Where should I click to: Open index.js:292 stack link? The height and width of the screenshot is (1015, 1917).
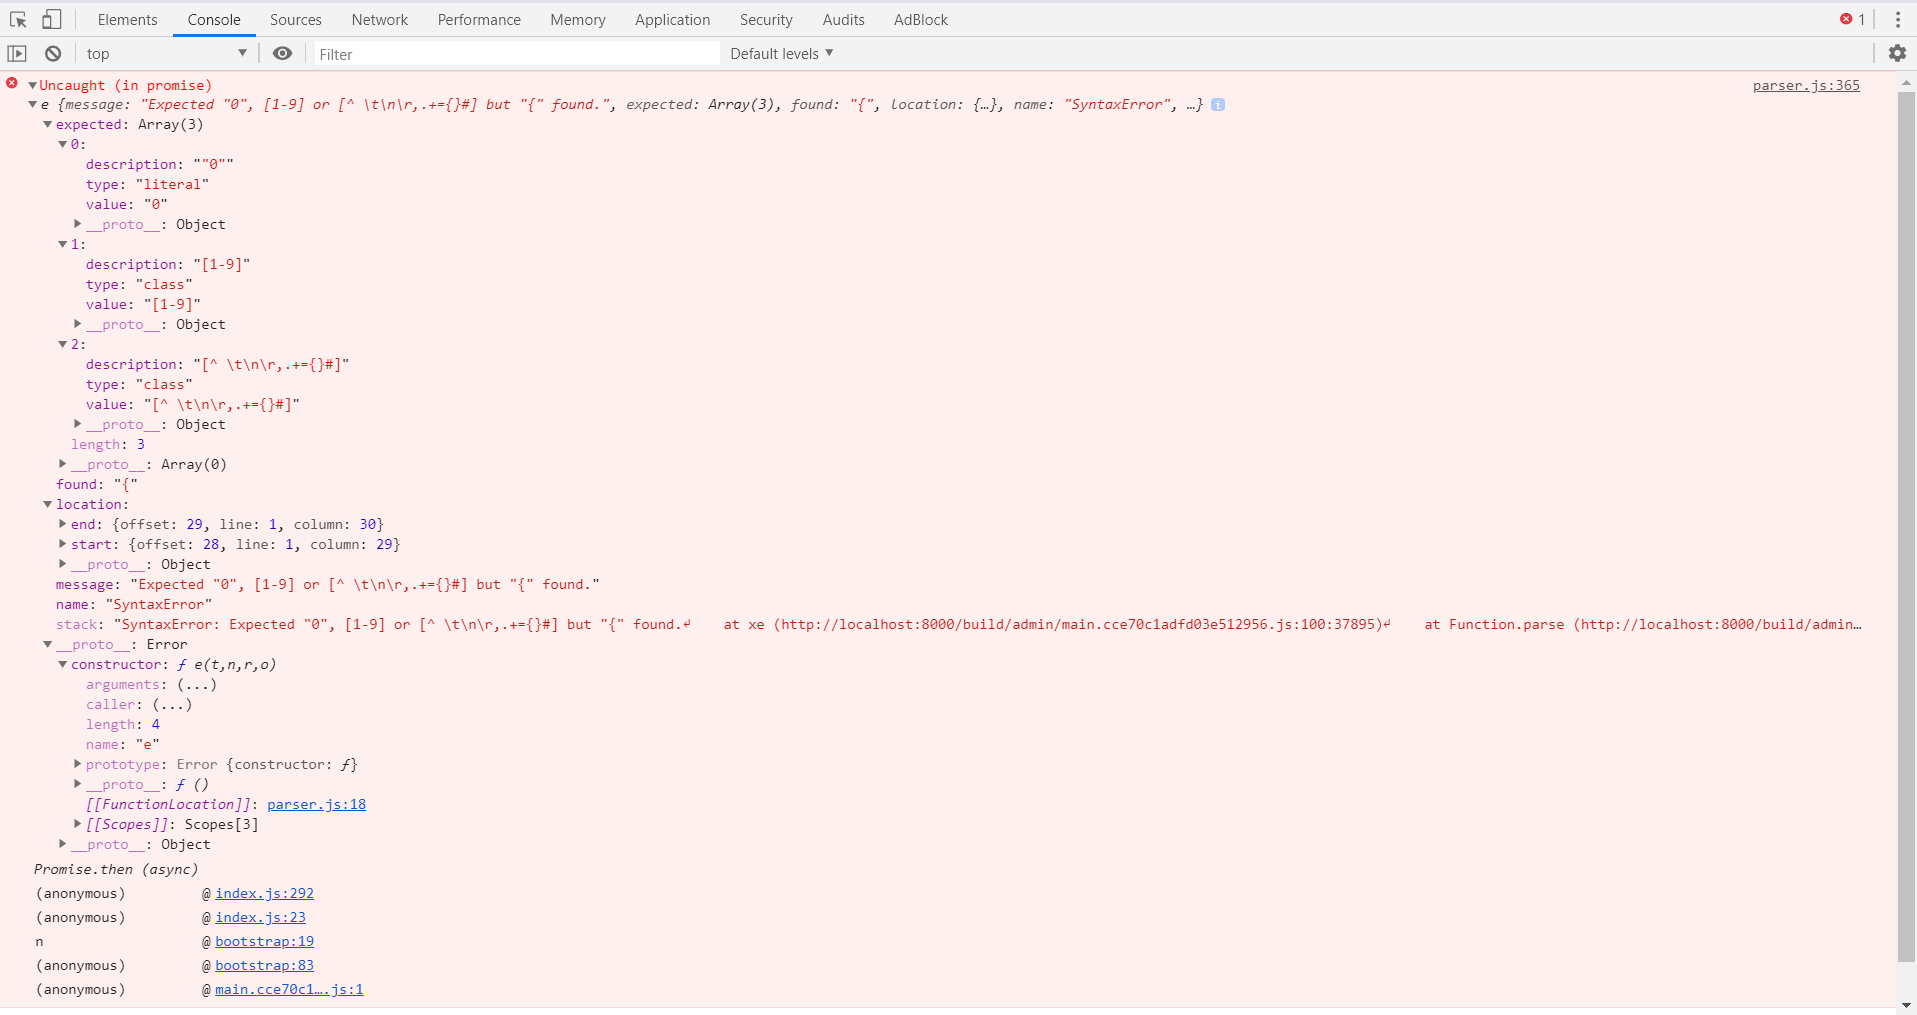coord(264,893)
